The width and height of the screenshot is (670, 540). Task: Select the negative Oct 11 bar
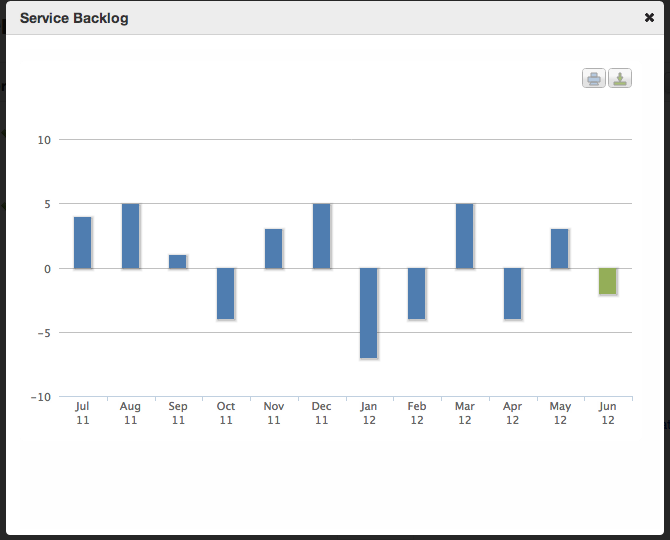click(225, 293)
